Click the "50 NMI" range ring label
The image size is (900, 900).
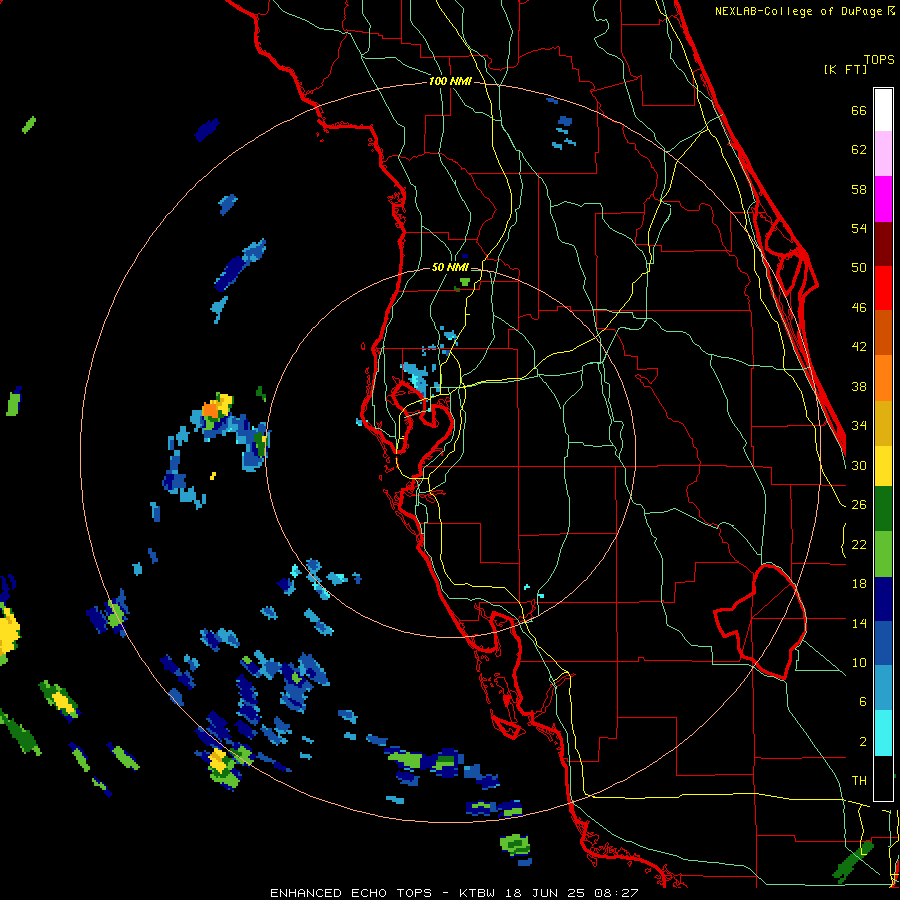pos(450,267)
